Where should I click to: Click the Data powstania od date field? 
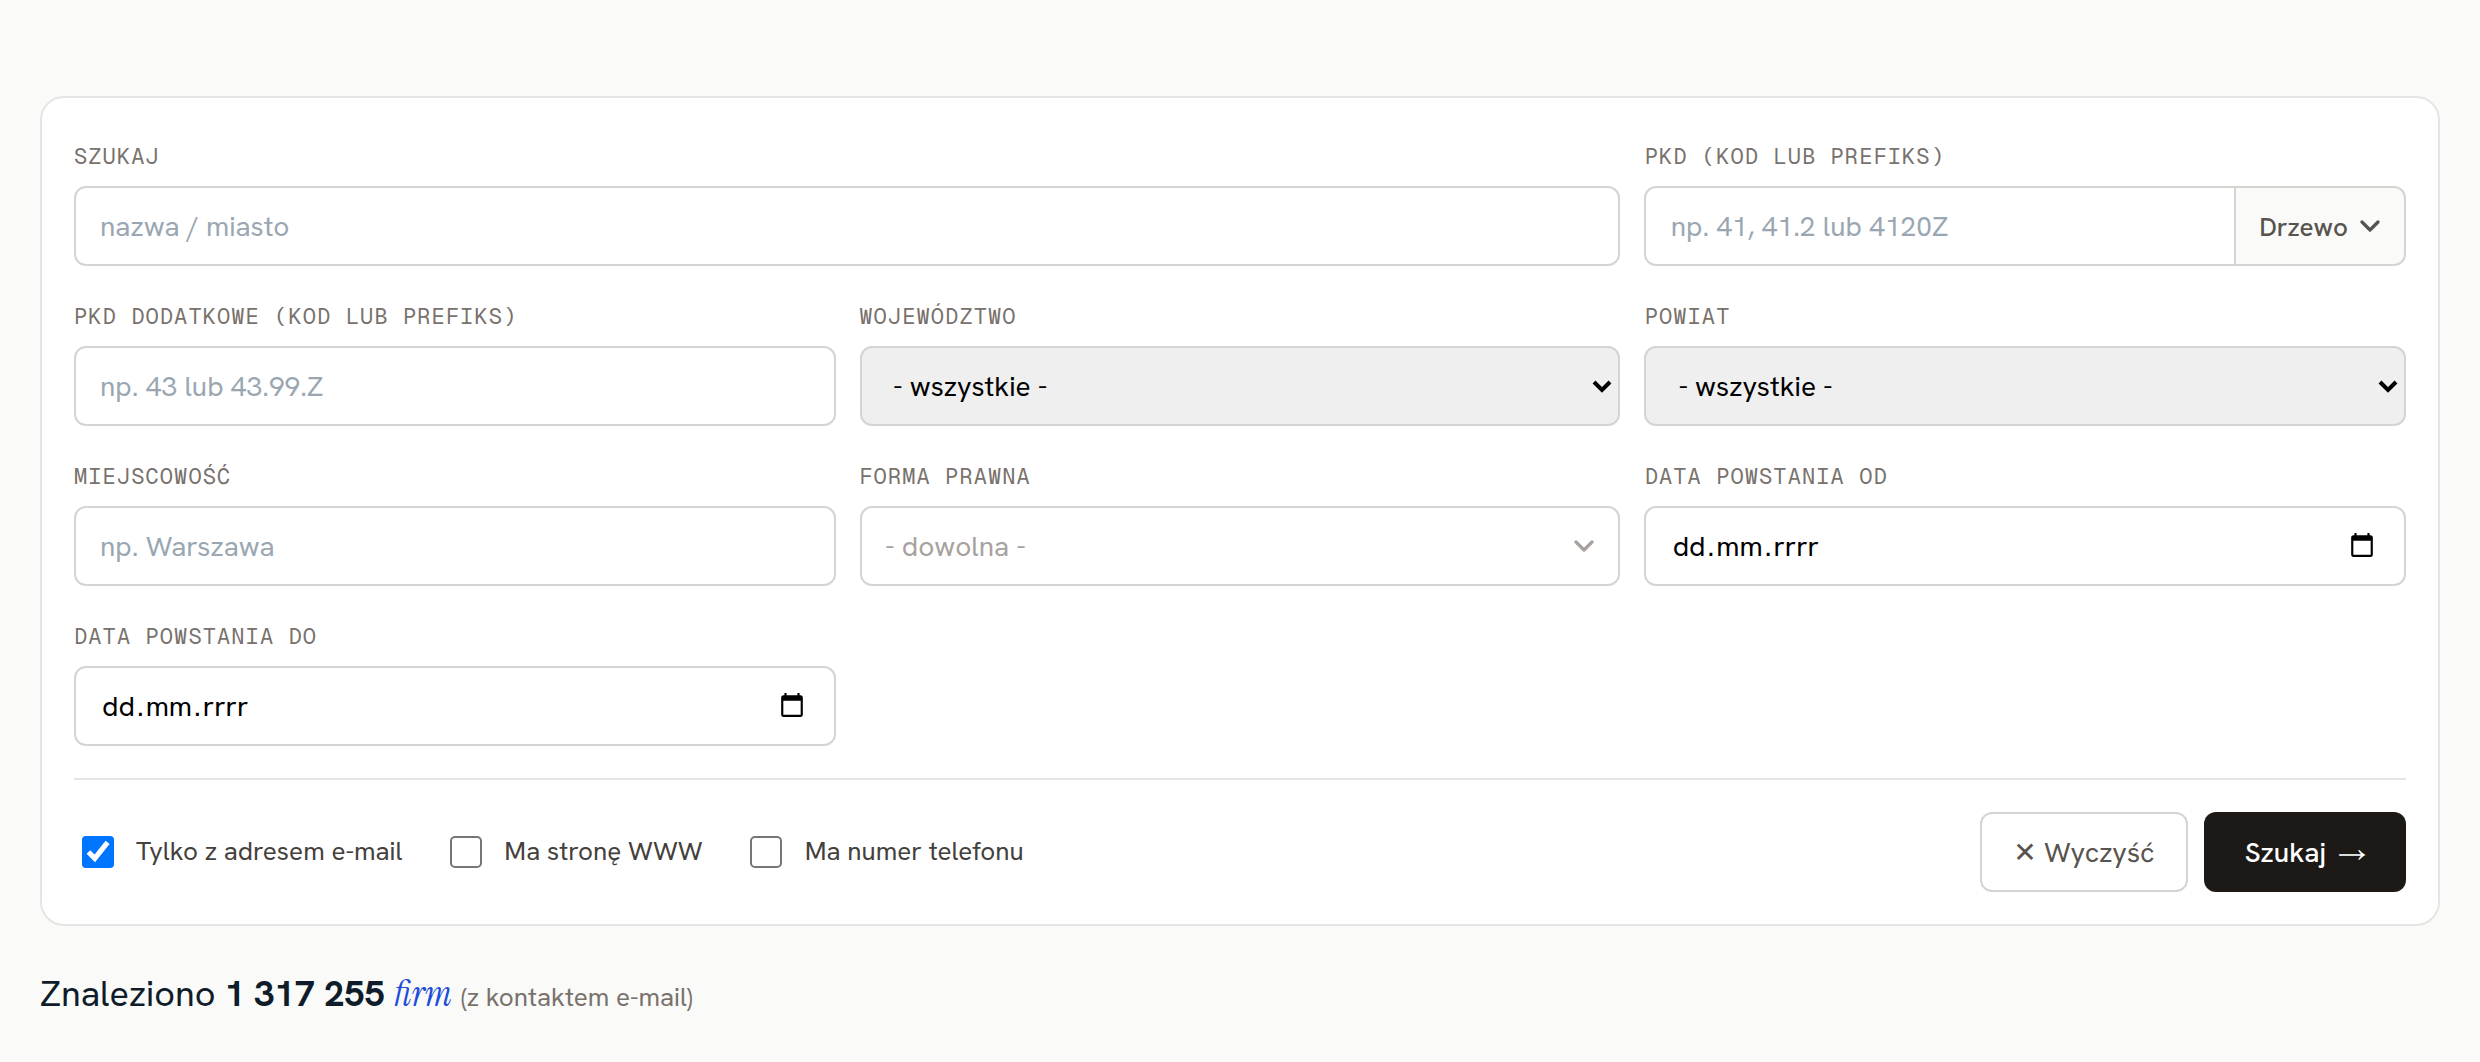pos(2024,546)
